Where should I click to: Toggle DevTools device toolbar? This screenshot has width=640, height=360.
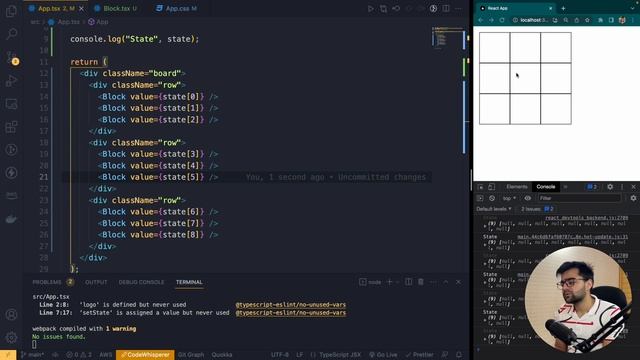(491, 187)
